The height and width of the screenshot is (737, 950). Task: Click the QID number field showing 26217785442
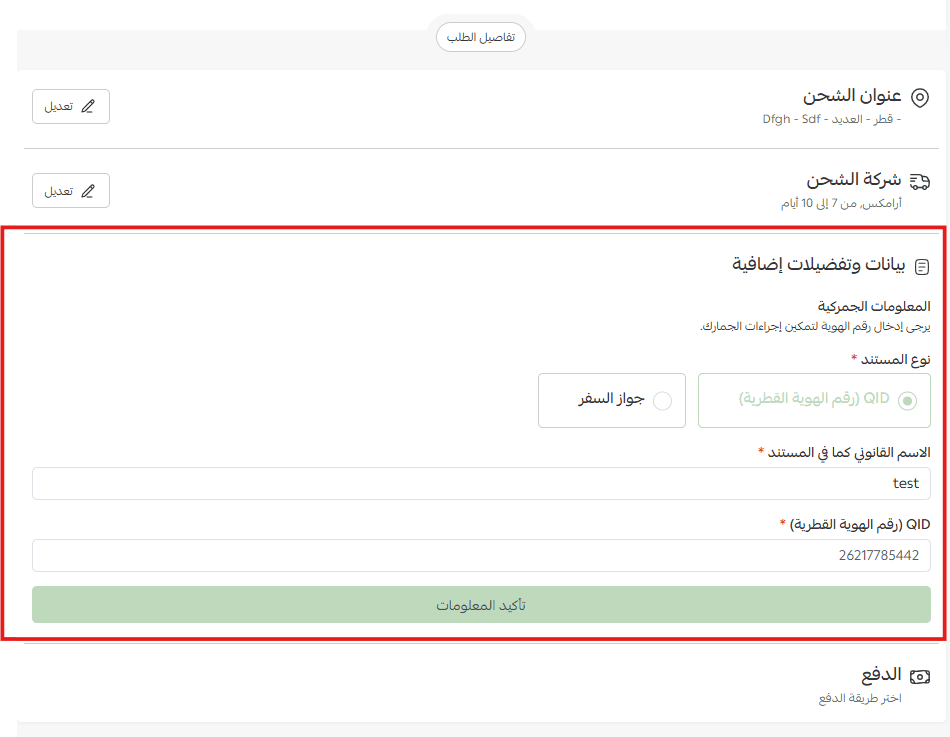[481, 555]
